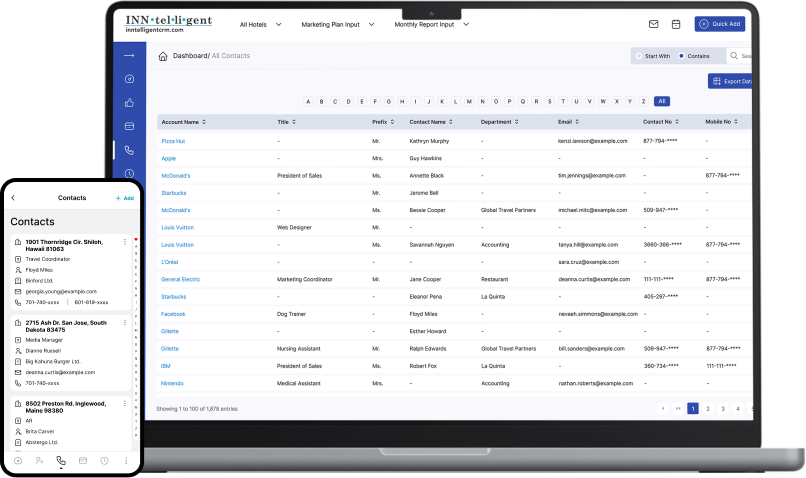
Task: Filter contacts by letter S
Action: tap(549, 101)
